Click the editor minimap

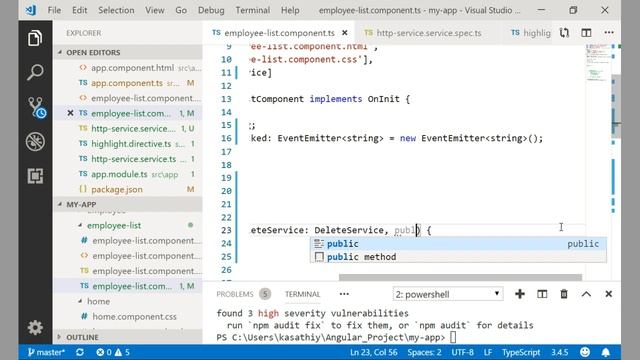pos(598,161)
